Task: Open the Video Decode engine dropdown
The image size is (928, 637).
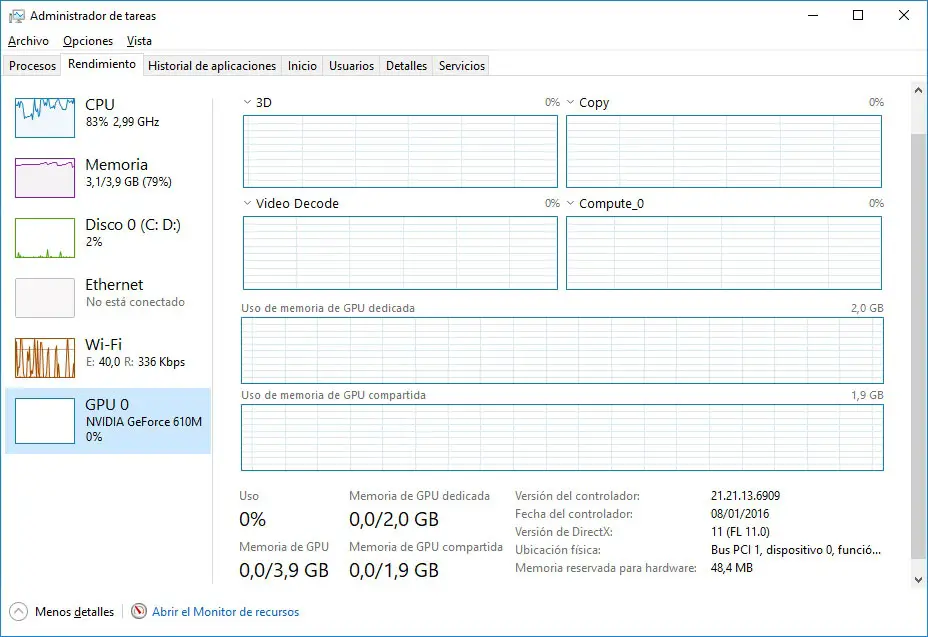Action: coord(249,204)
